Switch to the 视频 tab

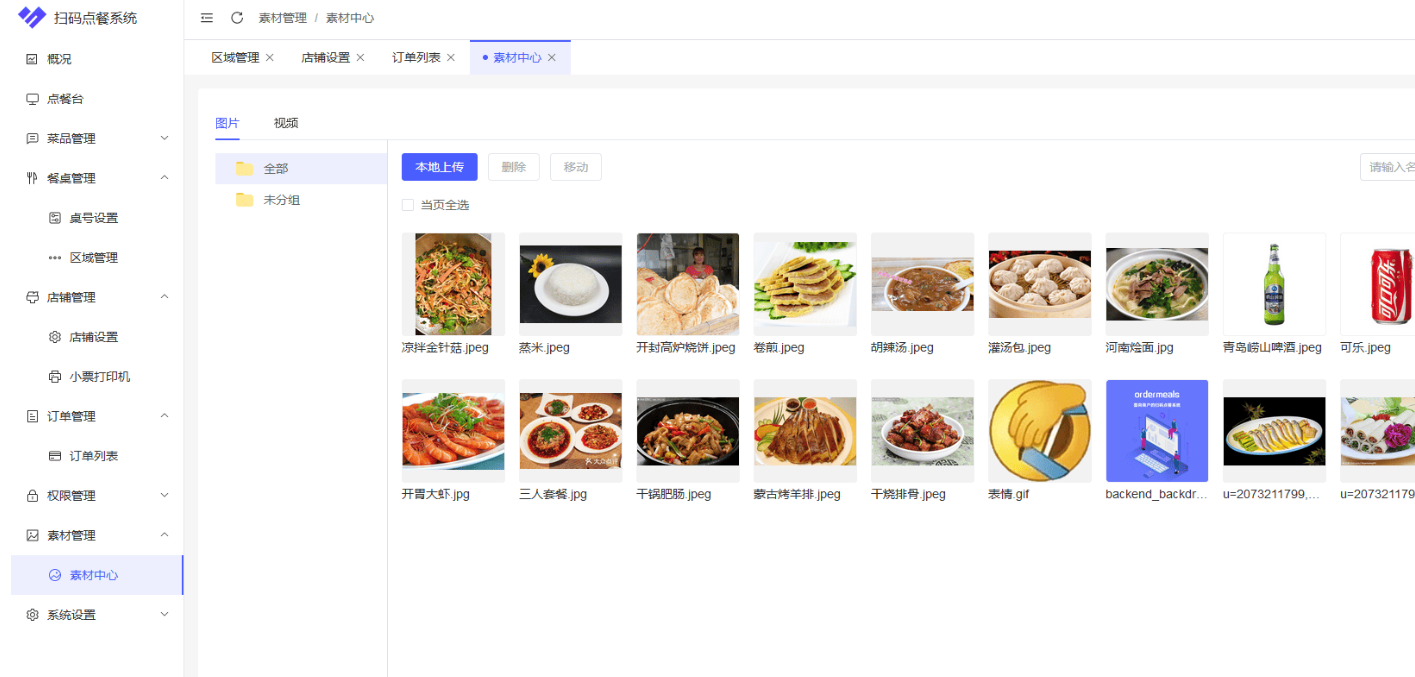tap(286, 121)
